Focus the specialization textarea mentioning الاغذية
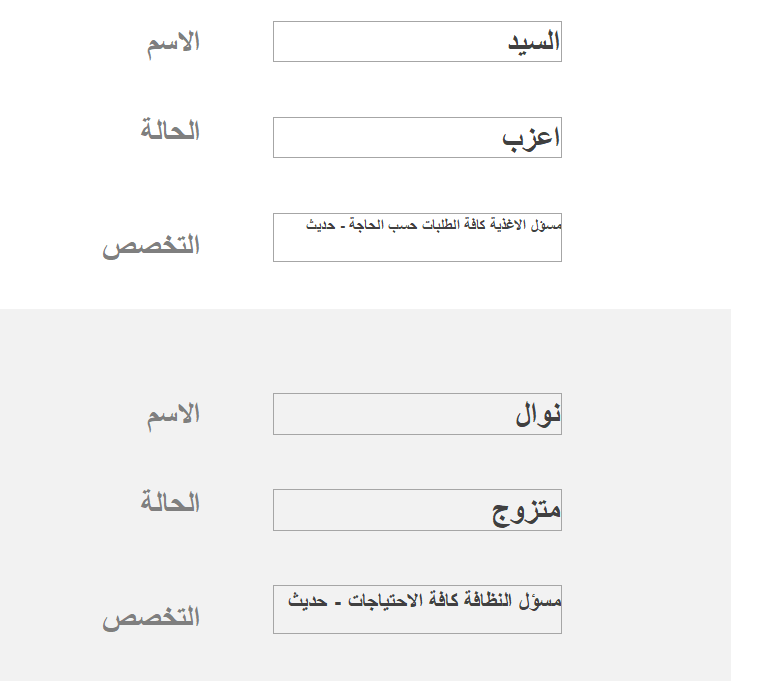The image size is (766, 691). [x=417, y=238]
